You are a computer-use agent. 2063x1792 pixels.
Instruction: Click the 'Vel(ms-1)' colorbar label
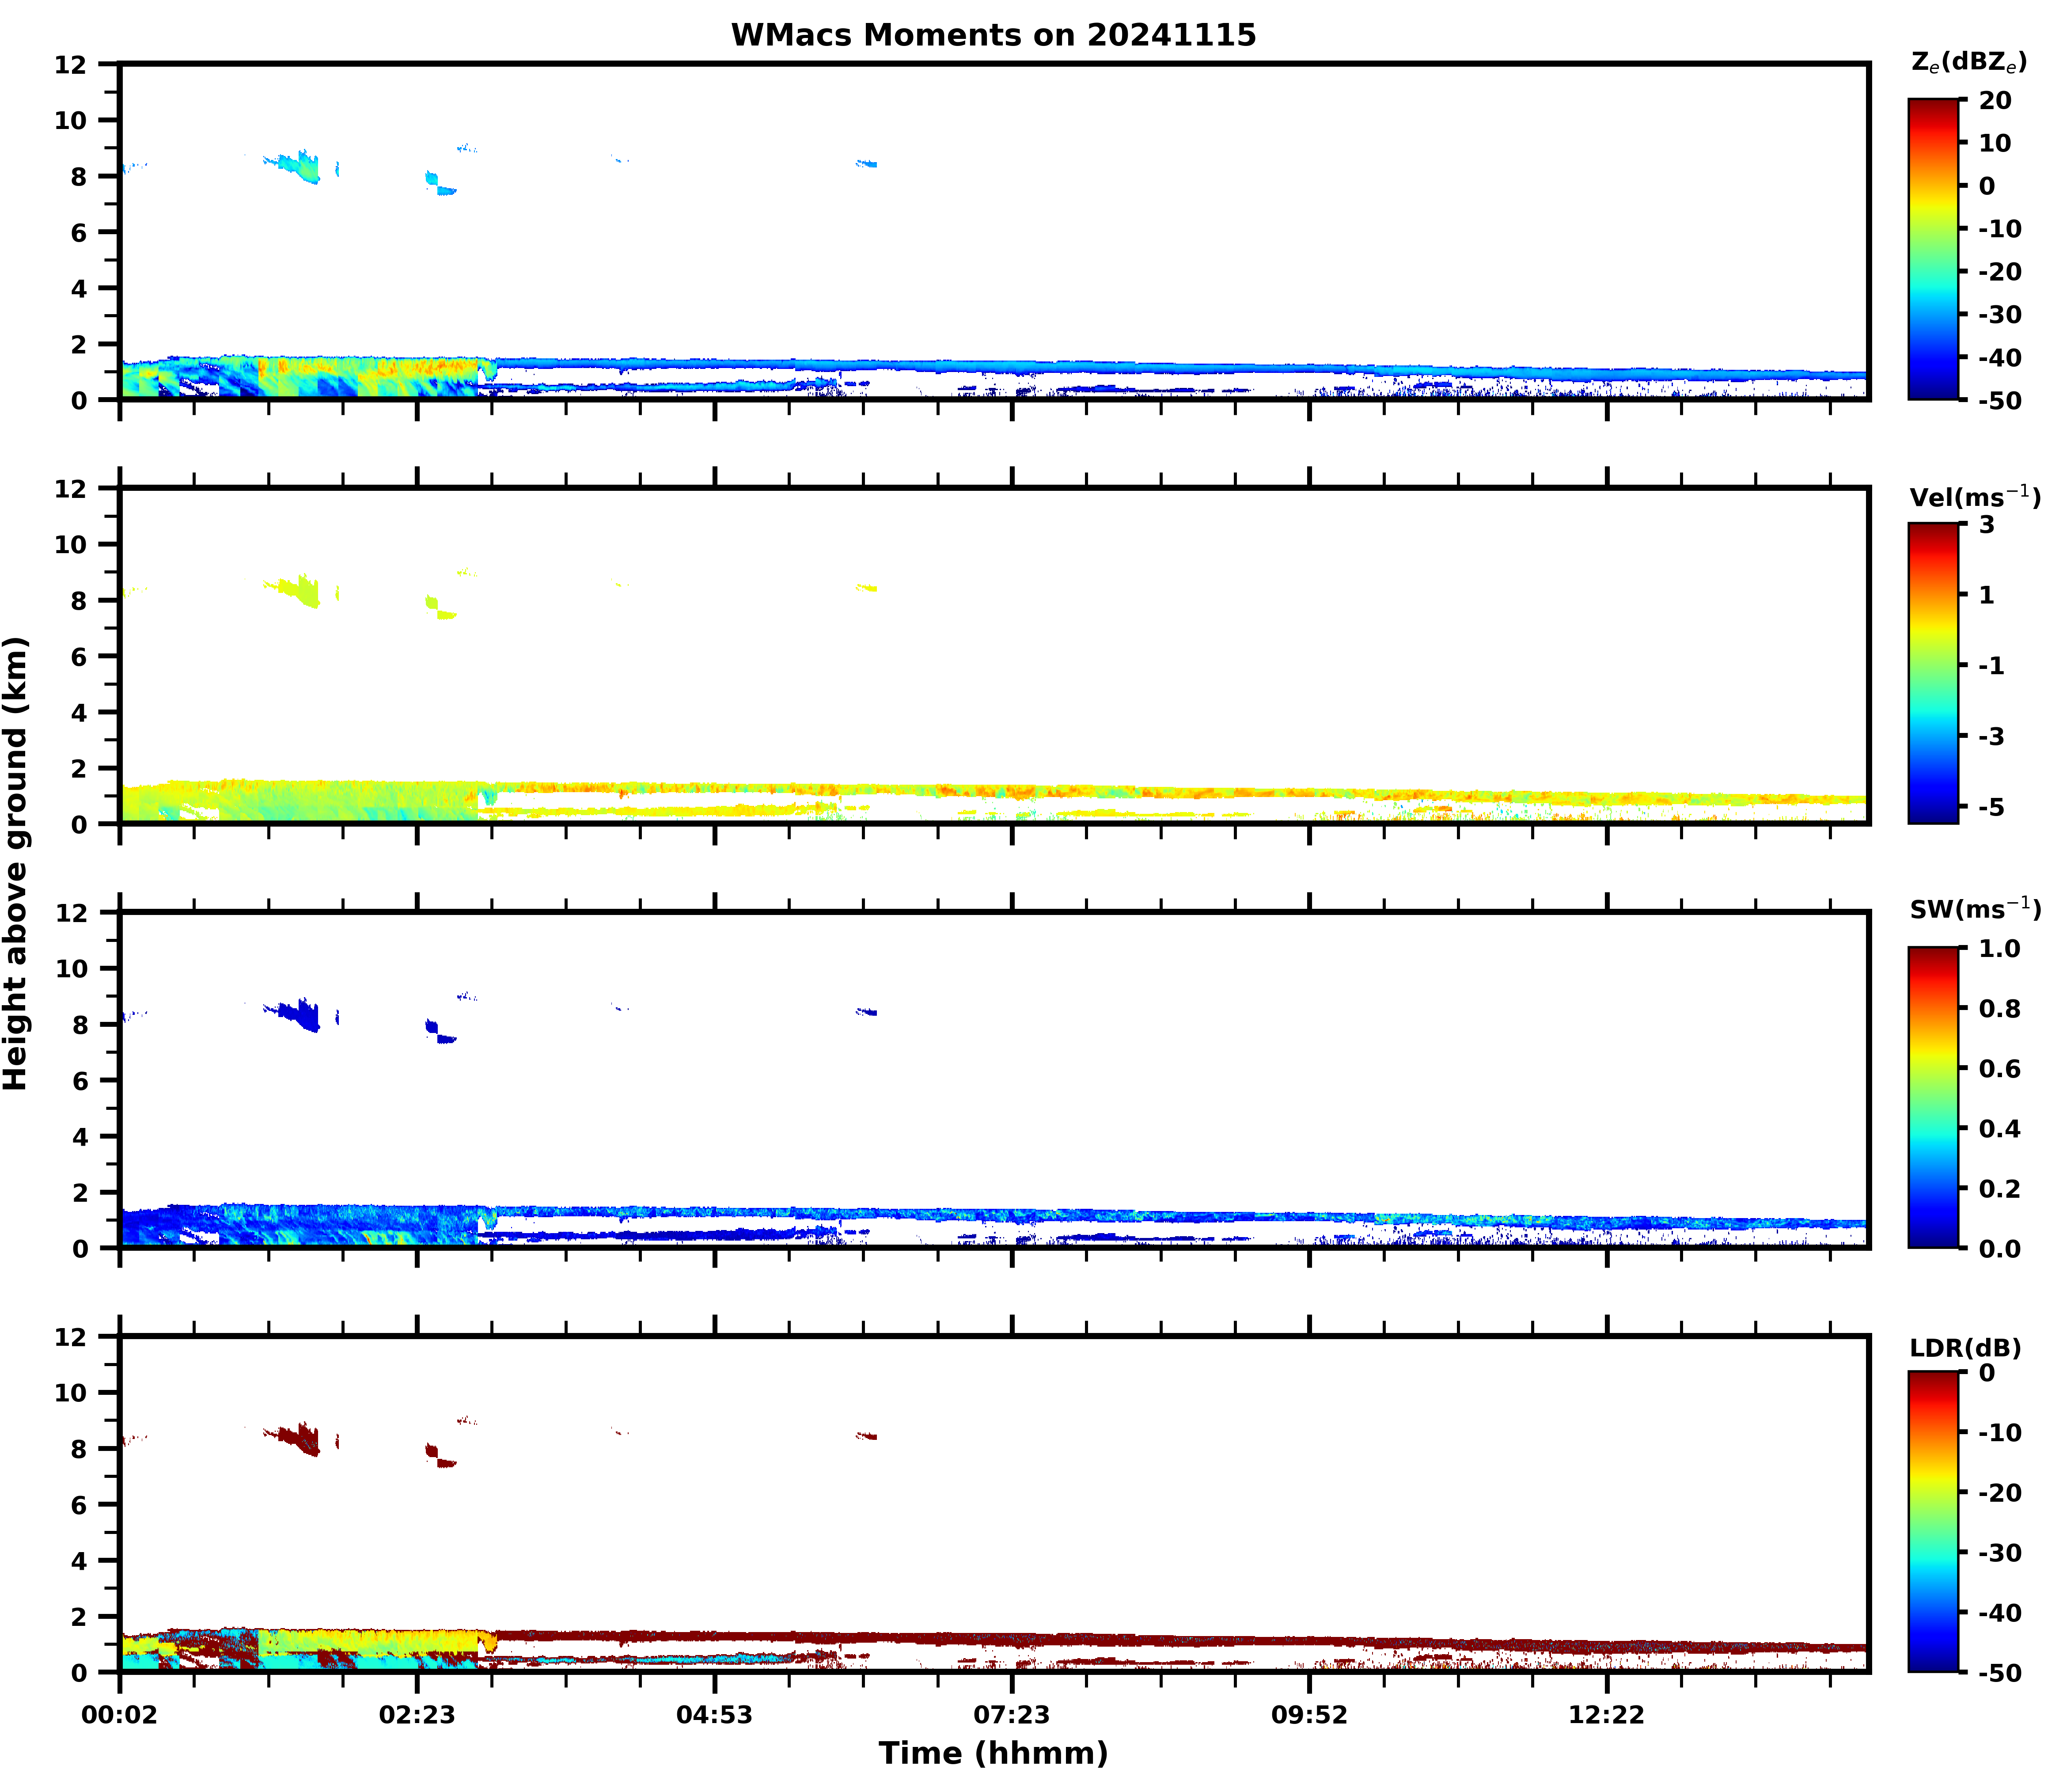click(x=1974, y=496)
